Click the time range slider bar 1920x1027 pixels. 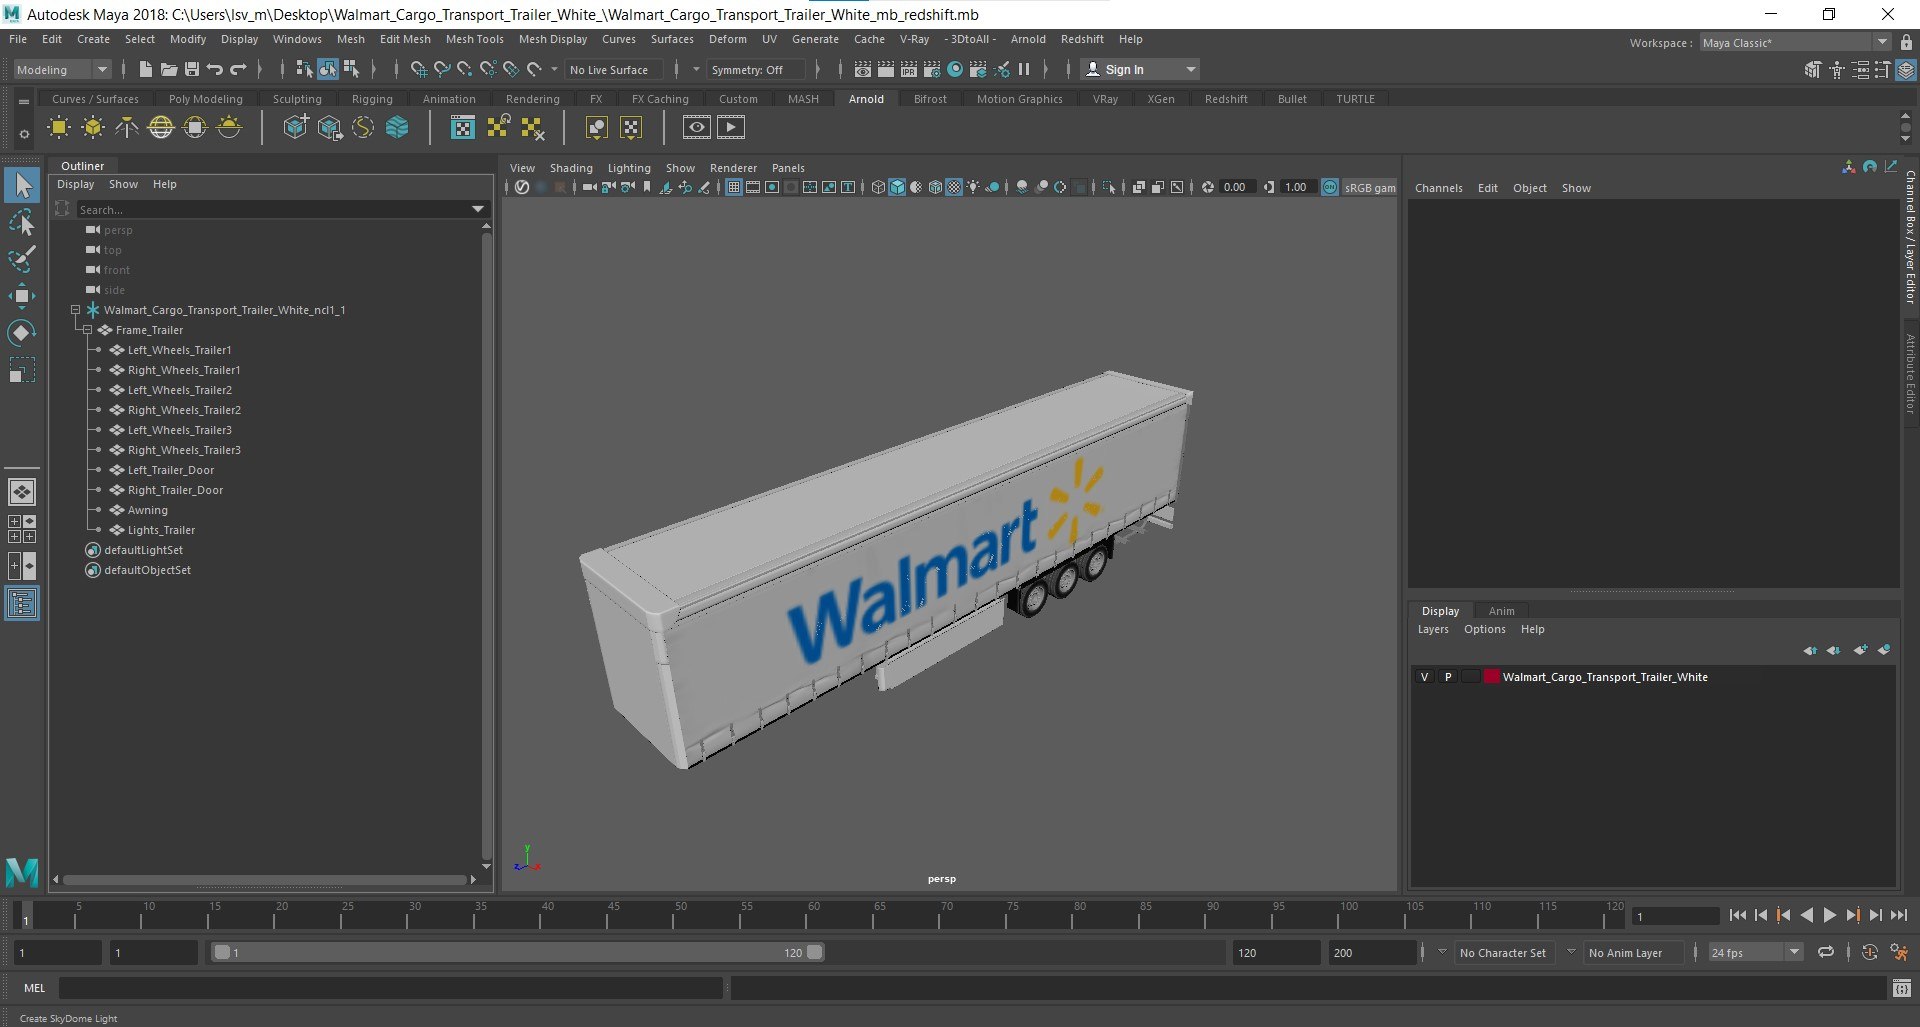(x=518, y=952)
